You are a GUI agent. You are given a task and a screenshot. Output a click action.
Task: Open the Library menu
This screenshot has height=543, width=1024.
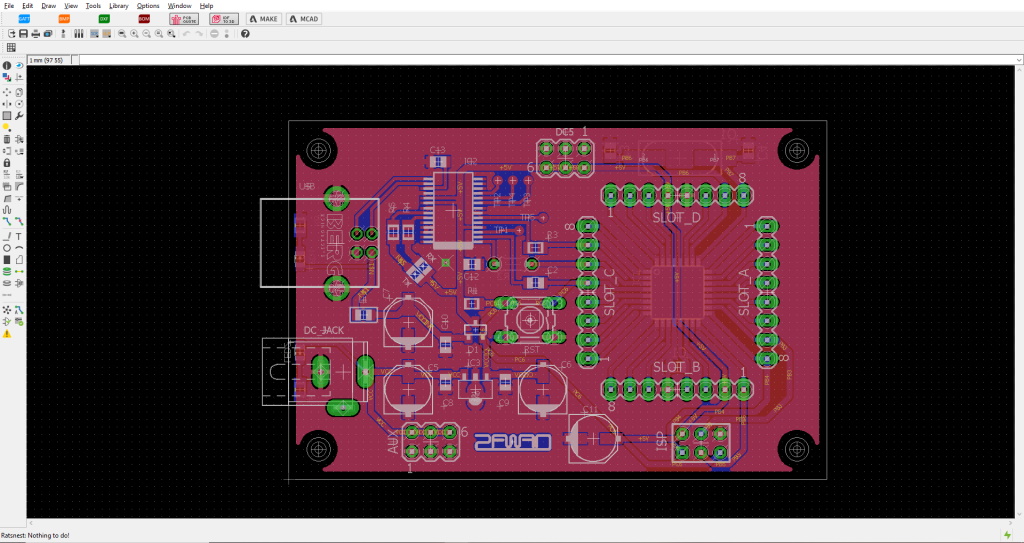[x=118, y=6]
